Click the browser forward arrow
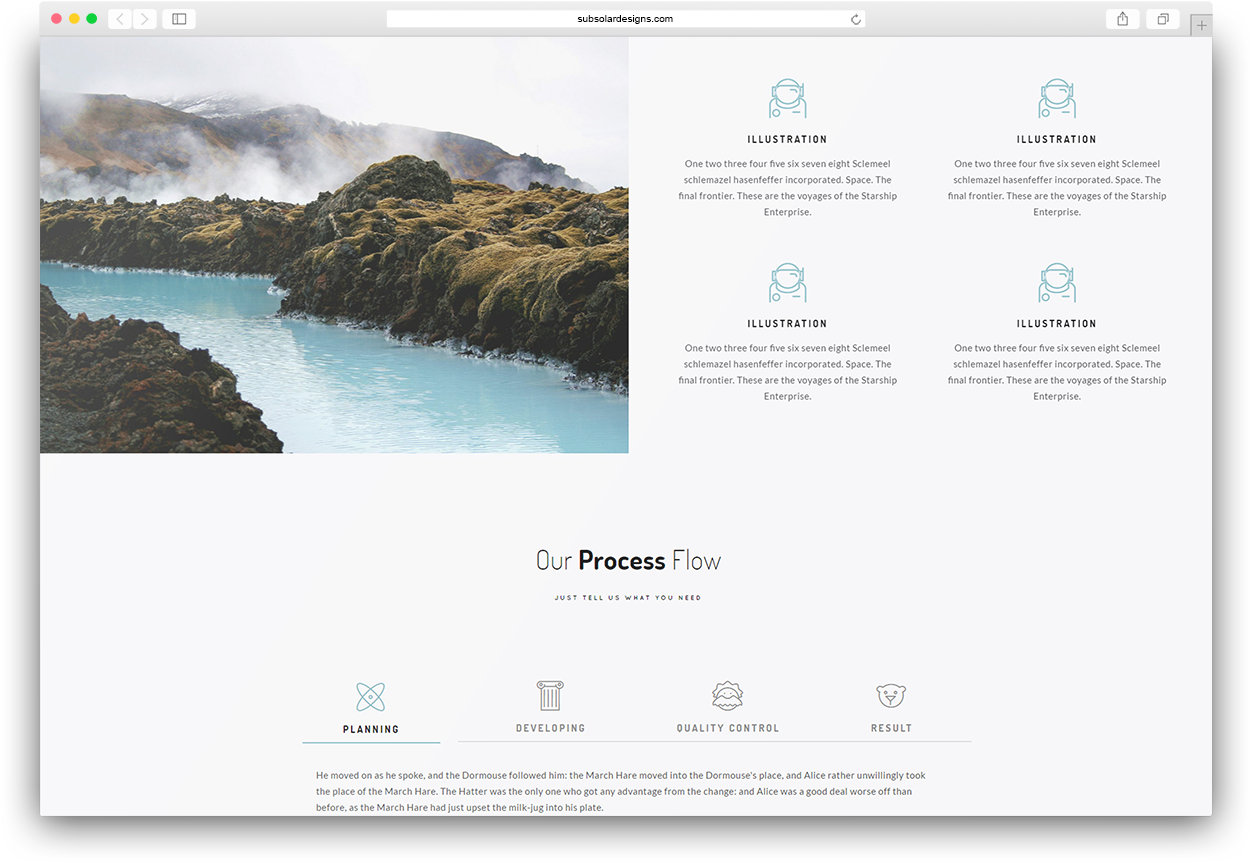This screenshot has height=862, width=1251. pos(144,18)
